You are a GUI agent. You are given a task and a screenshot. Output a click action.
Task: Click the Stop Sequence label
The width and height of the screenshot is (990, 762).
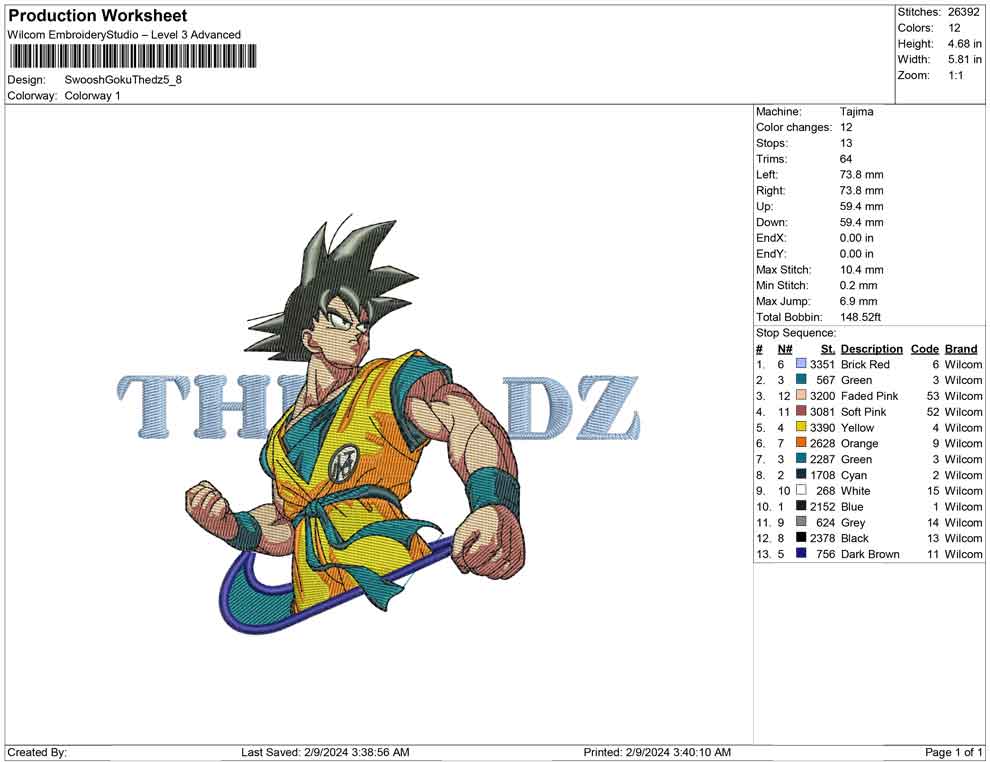pyautogui.click(x=796, y=333)
